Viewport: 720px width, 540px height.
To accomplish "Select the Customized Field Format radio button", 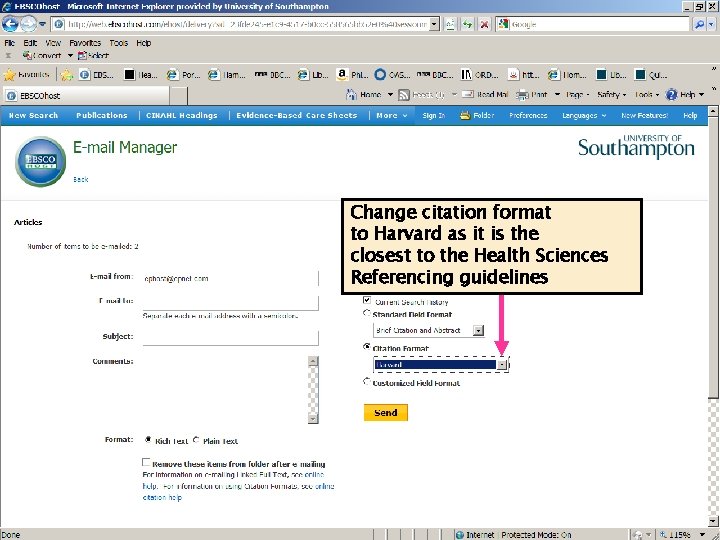I will pos(366,382).
